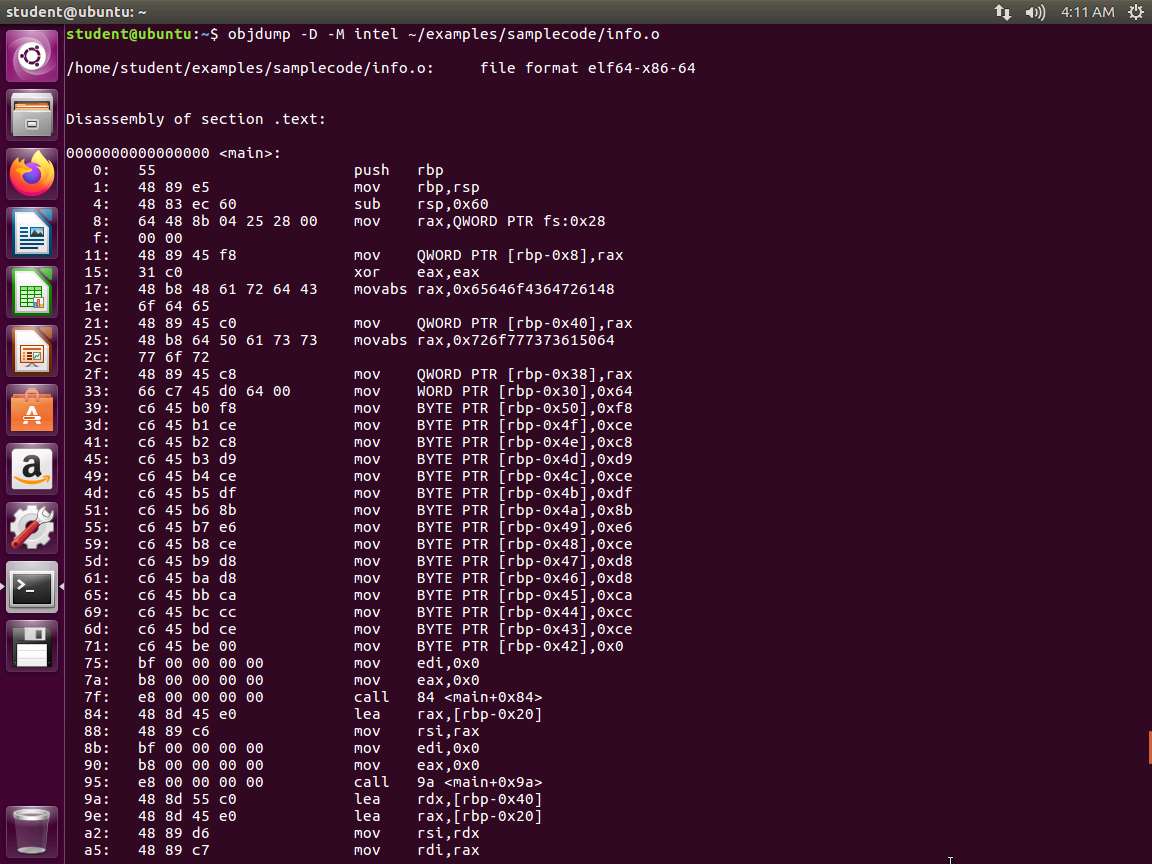This screenshot has height=864, width=1152.
Task: Open the network connections indicator menu
Action: tap(1003, 12)
